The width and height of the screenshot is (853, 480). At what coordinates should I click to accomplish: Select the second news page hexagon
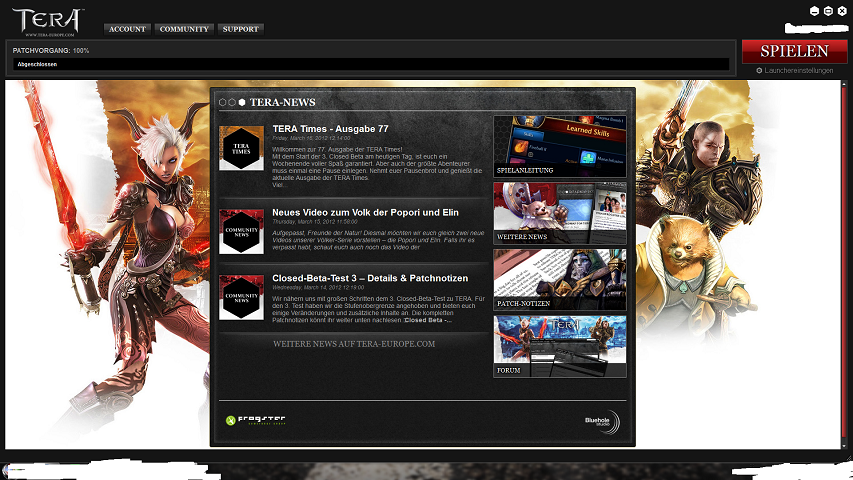(232, 102)
